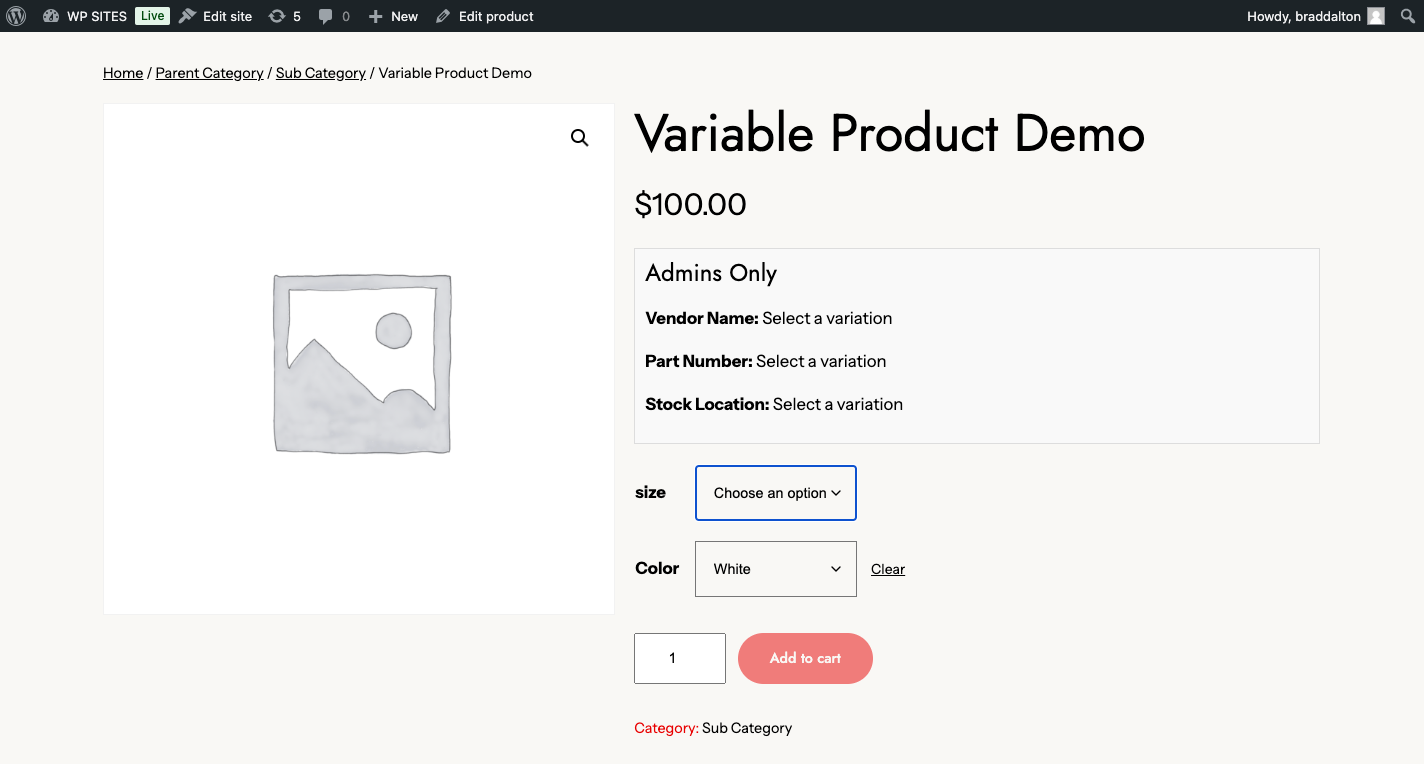Click the Live status badge
Image resolution: width=1424 pixels, height=764 pixels.
tap(152, 16)
